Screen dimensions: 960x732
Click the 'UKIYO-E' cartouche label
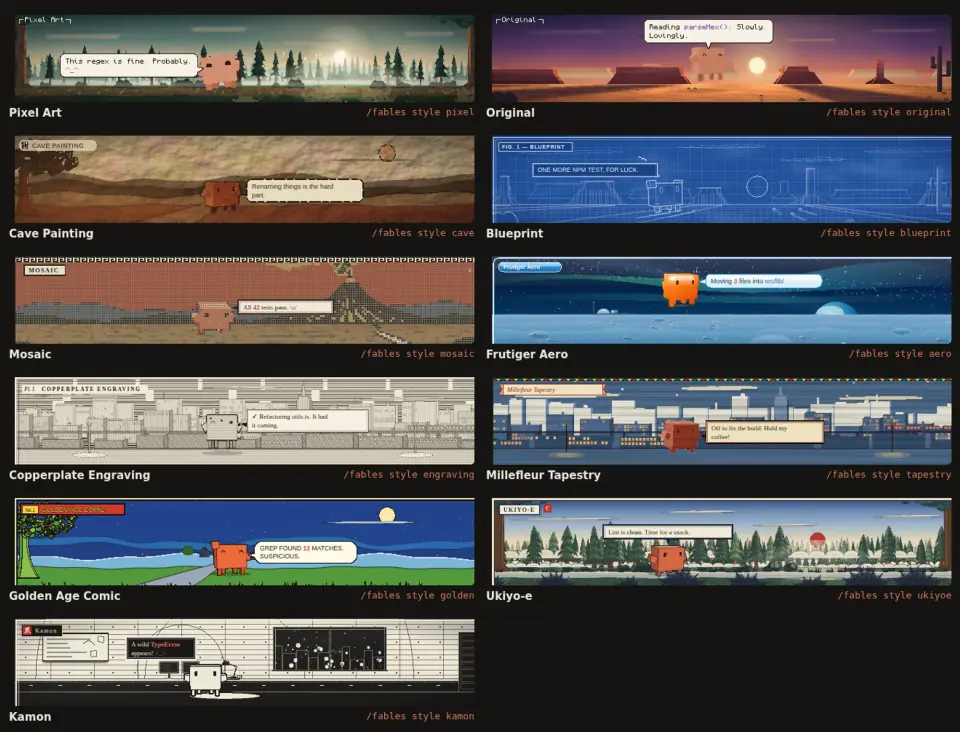point(519,509)
